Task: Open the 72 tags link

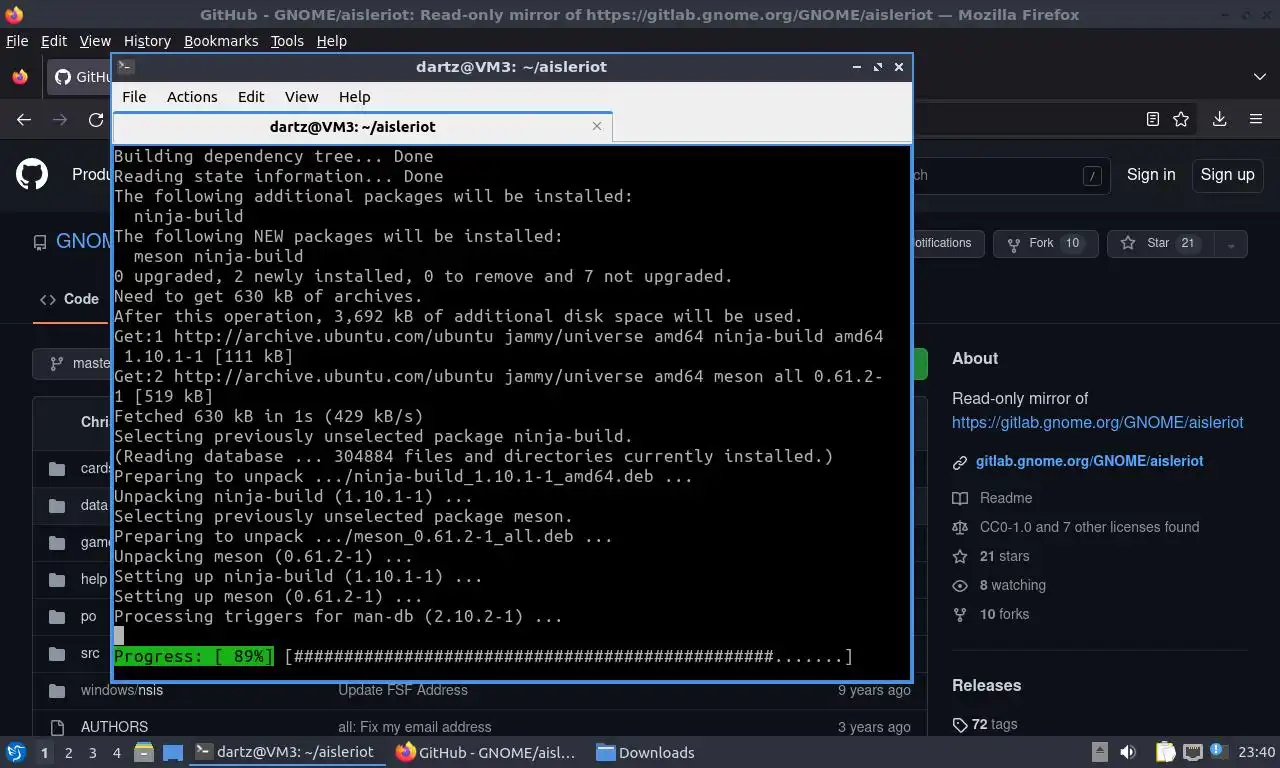Action: pyautogui.click(x=993, y=724)
